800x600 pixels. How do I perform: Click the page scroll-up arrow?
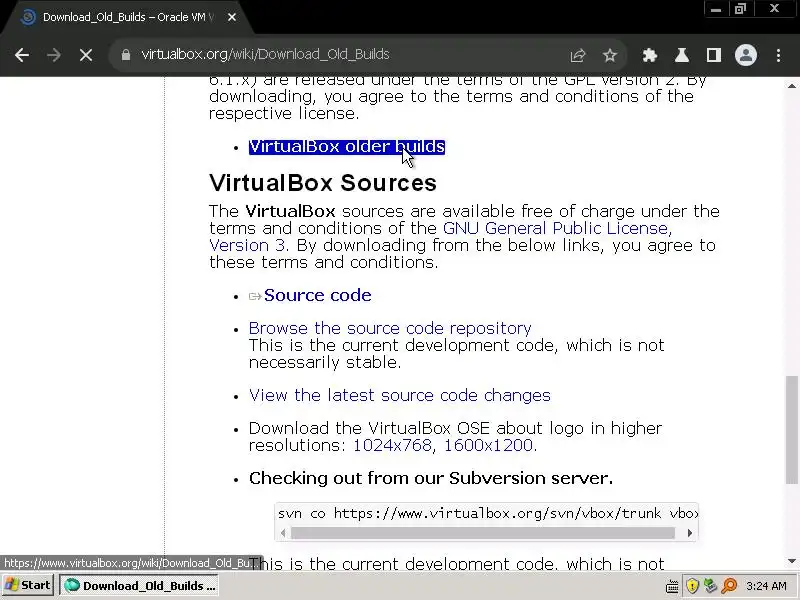791,86
